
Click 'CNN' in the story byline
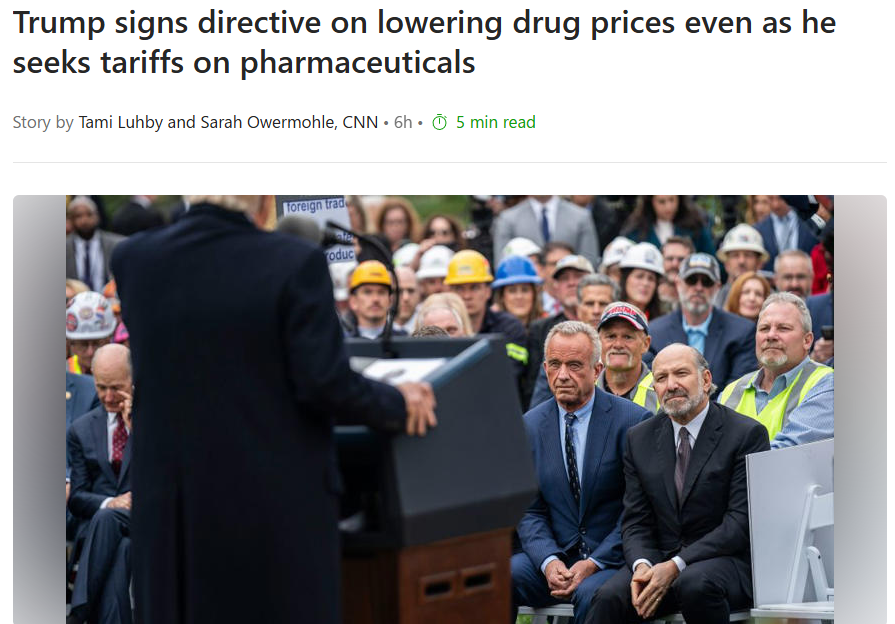click(x=360, y=122)
